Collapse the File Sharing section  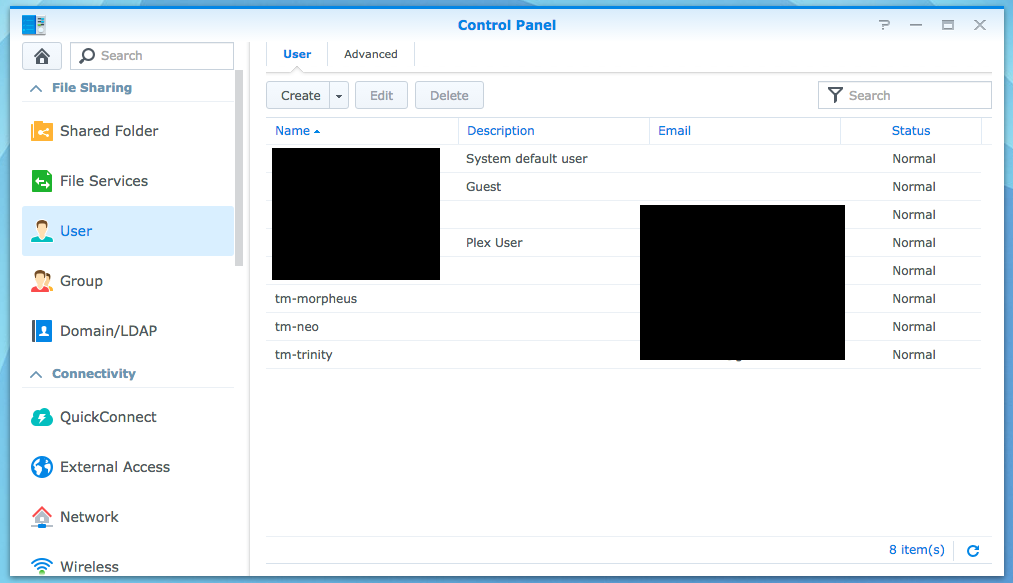37,88
